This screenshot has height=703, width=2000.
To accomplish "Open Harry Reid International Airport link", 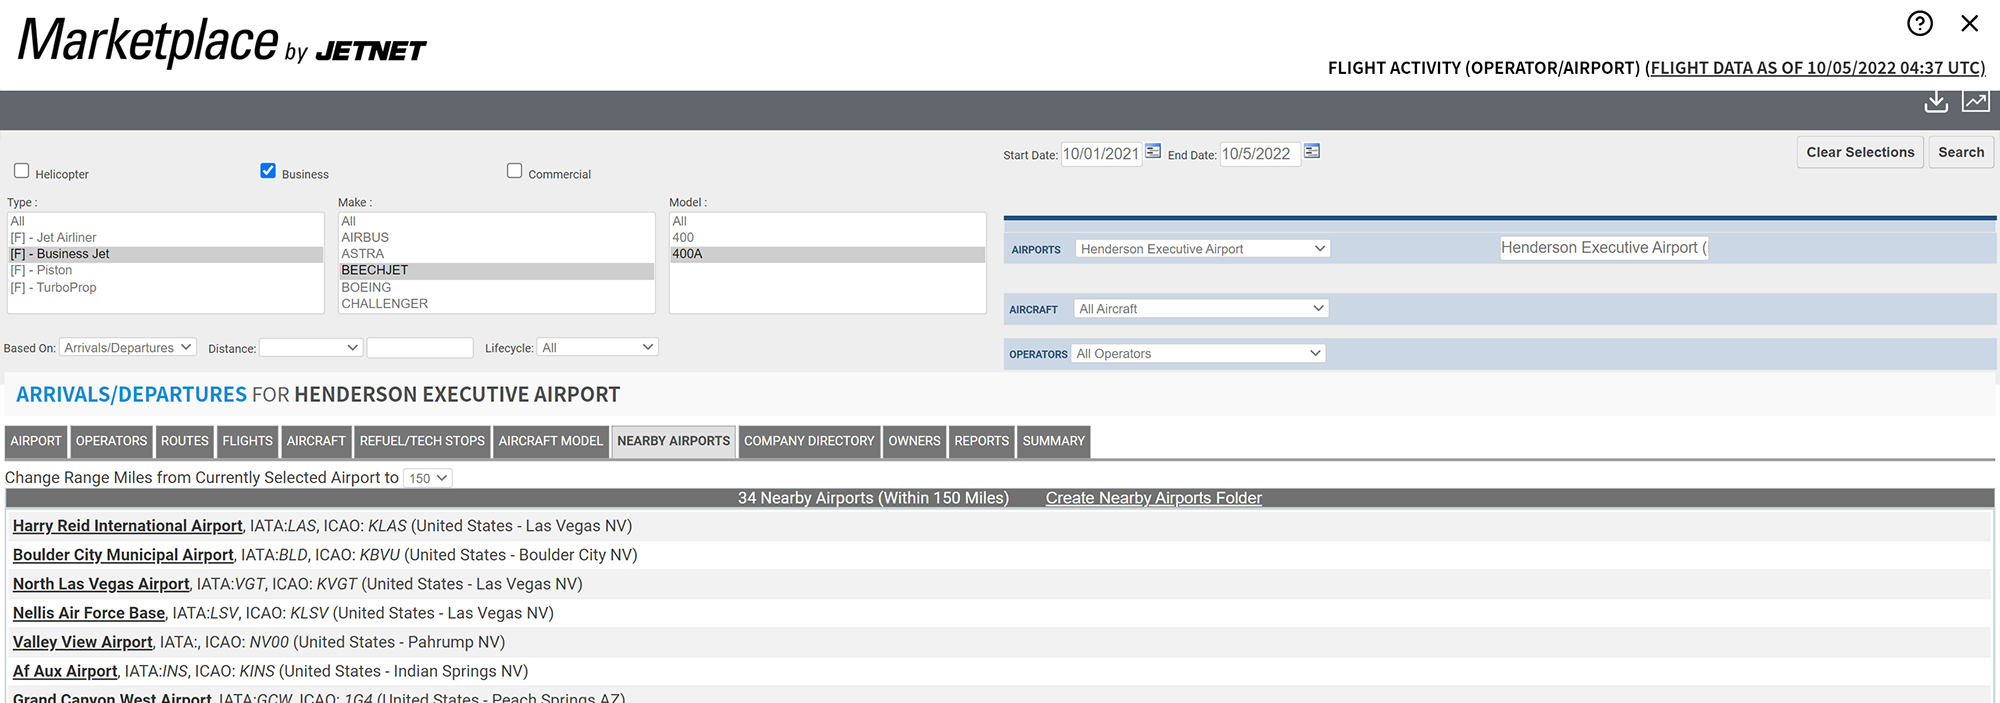I will click(x=127, y=526).
